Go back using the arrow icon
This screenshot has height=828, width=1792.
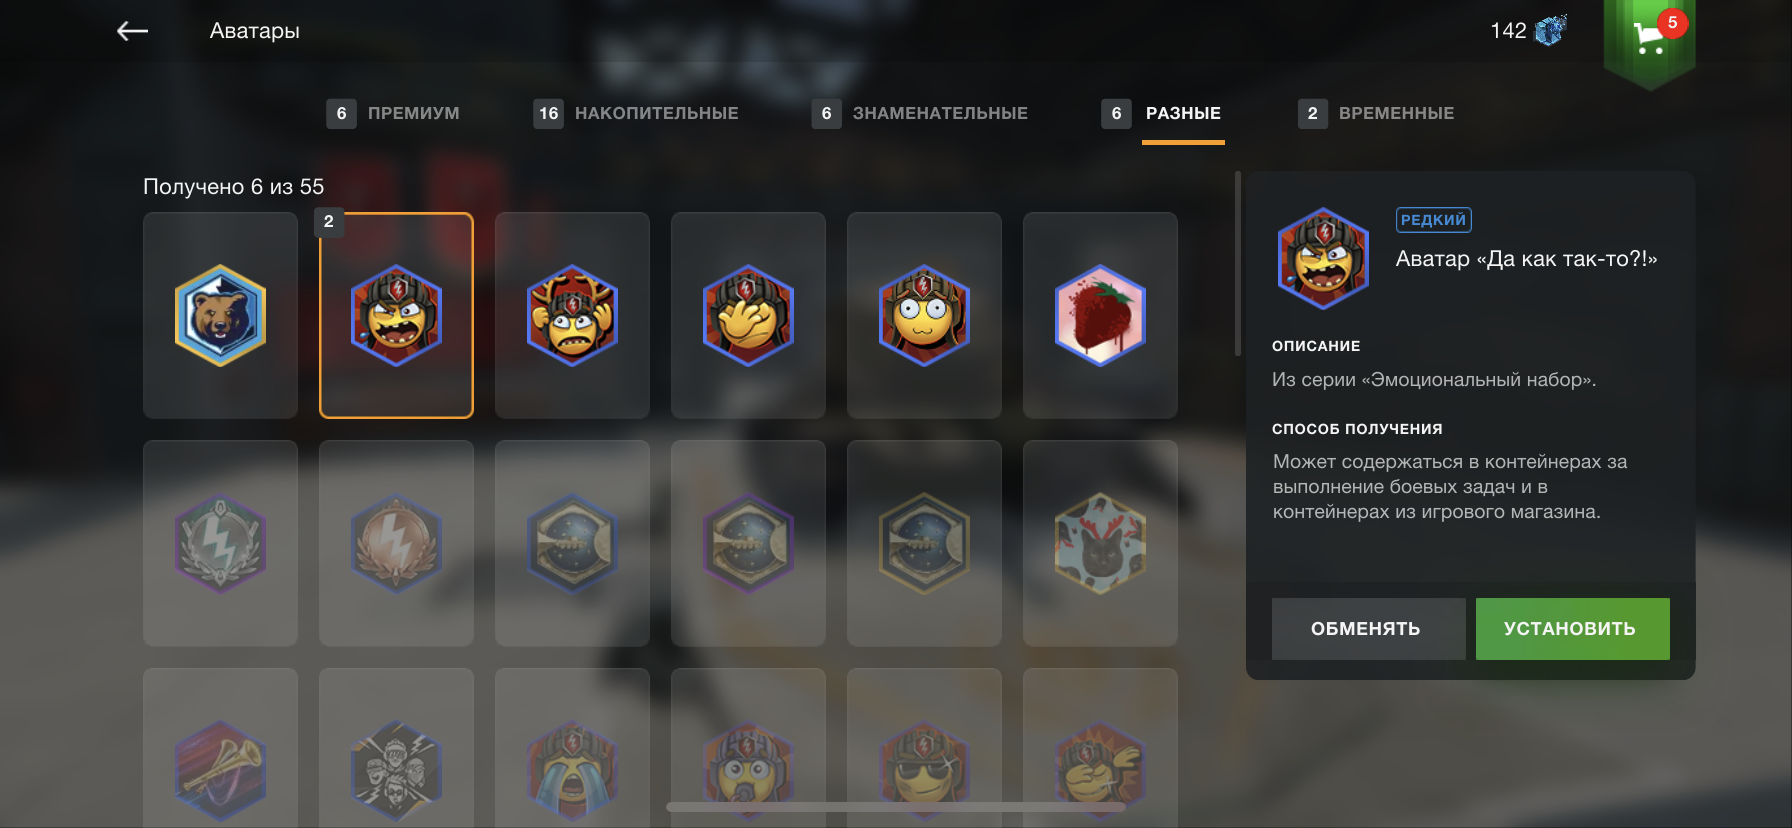coord(132,31)
